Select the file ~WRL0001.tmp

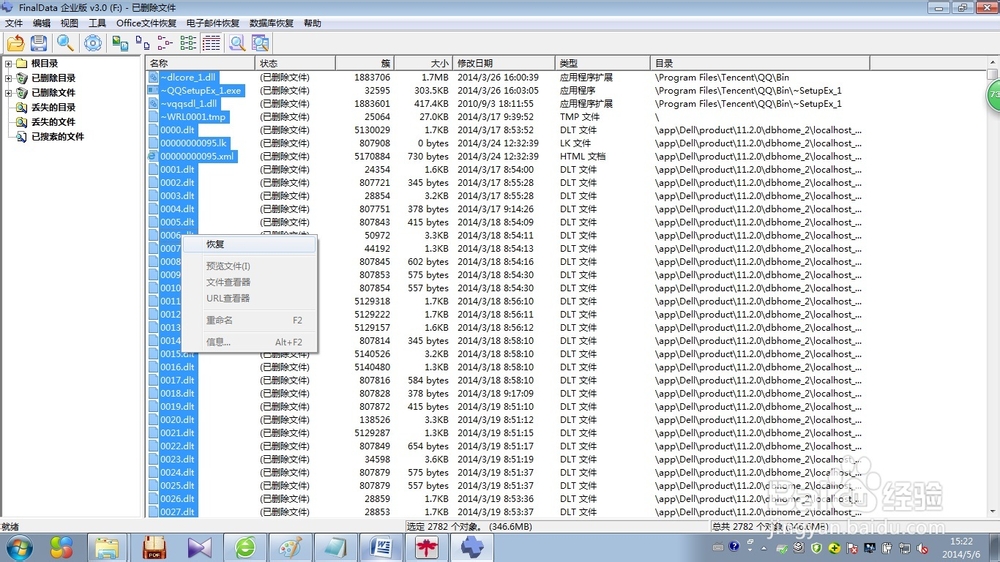tap(193, 117)
